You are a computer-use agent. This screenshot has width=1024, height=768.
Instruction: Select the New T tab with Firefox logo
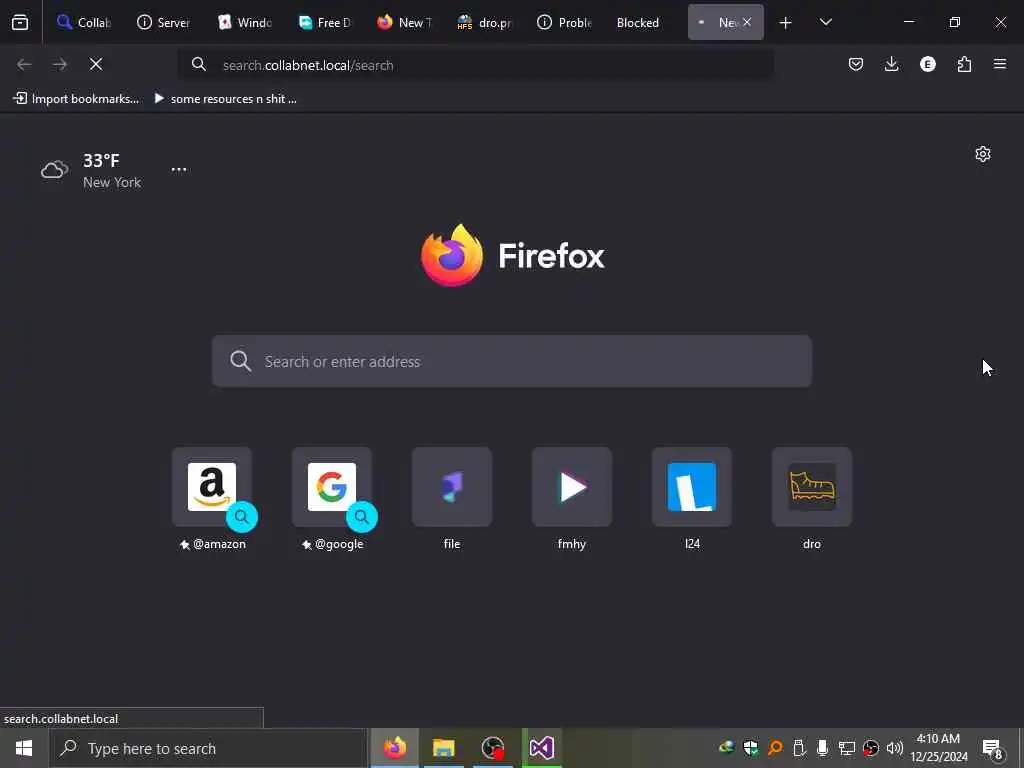[x=405, y=23]
